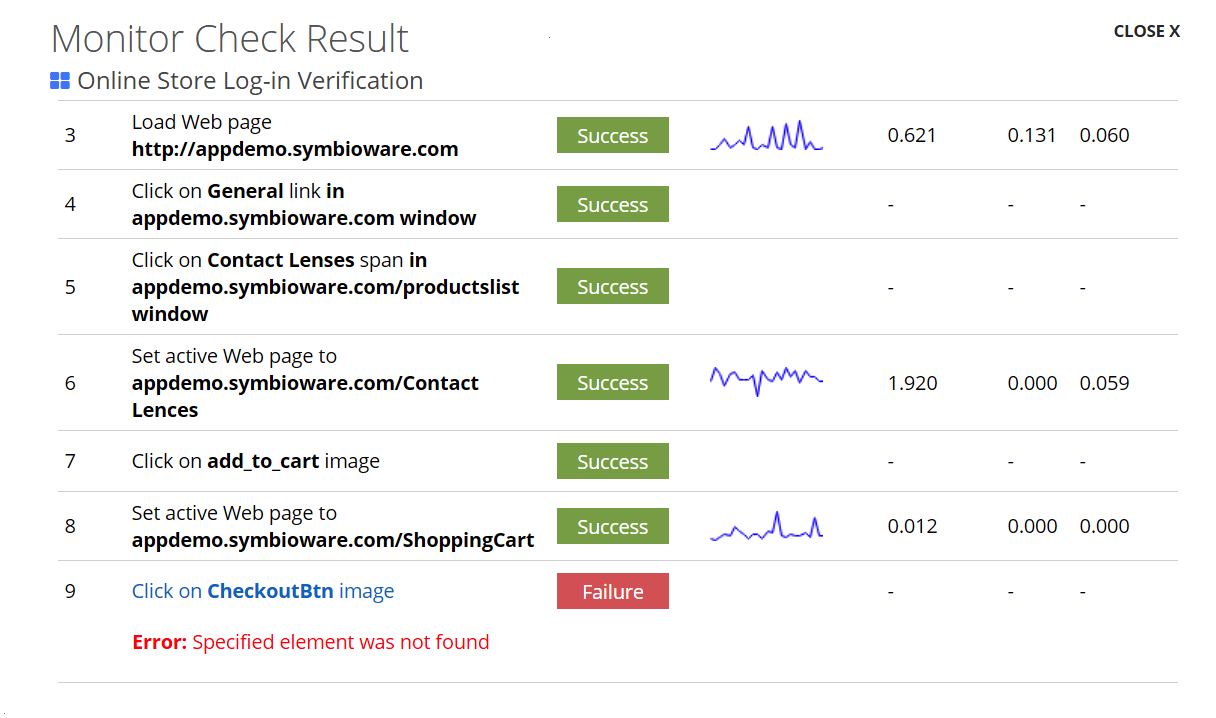Click the 0.621 timing value

pyautogui.click(x=911, y=136)
